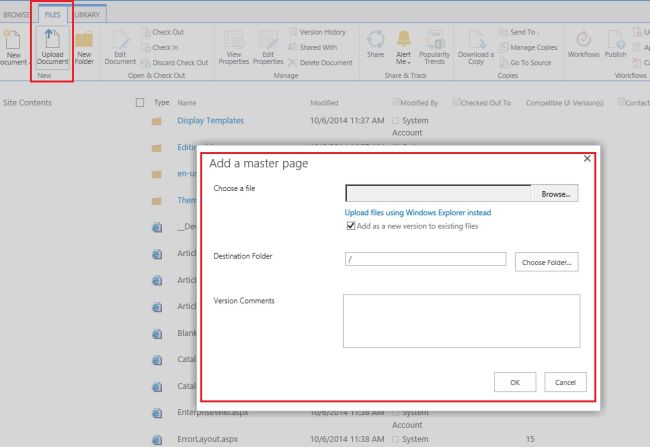Viewport: 650px width, 447px height.
Task: Click the Browse... button
Action: coord(555,194)
